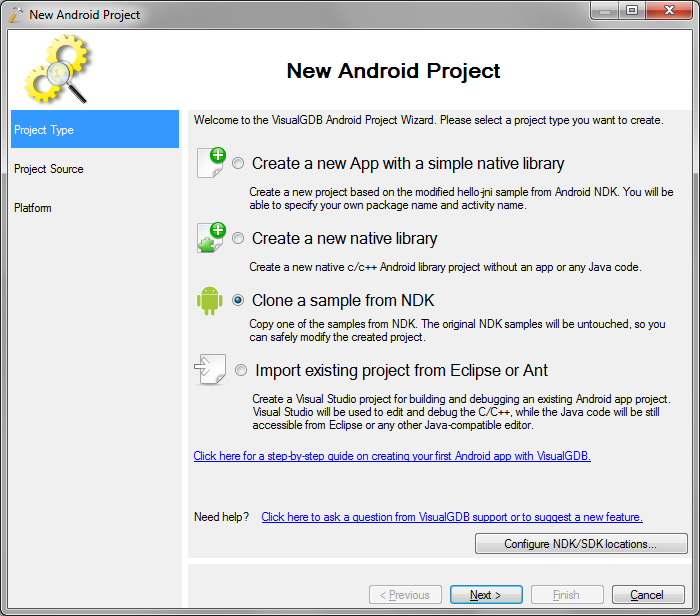Minimize the New Android Project window
The width and height of the screenshot is (700, 616).
[605, 10]
